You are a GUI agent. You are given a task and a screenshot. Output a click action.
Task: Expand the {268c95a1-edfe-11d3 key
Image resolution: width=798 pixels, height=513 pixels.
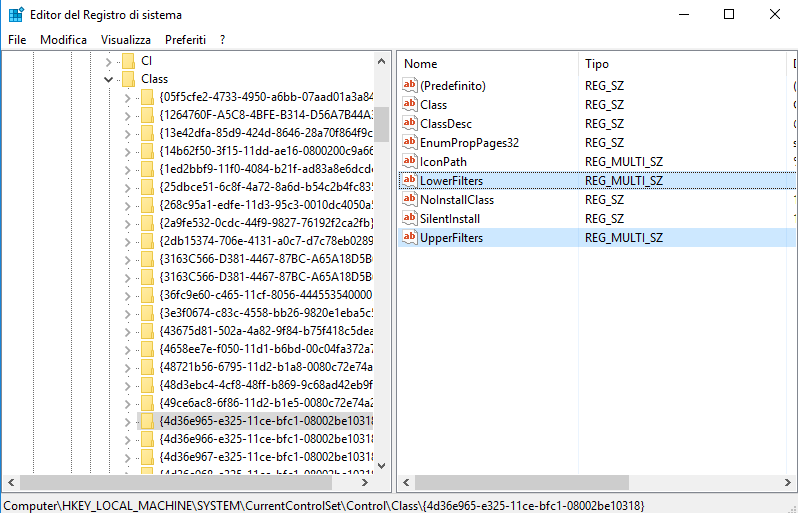coord(127,206)
